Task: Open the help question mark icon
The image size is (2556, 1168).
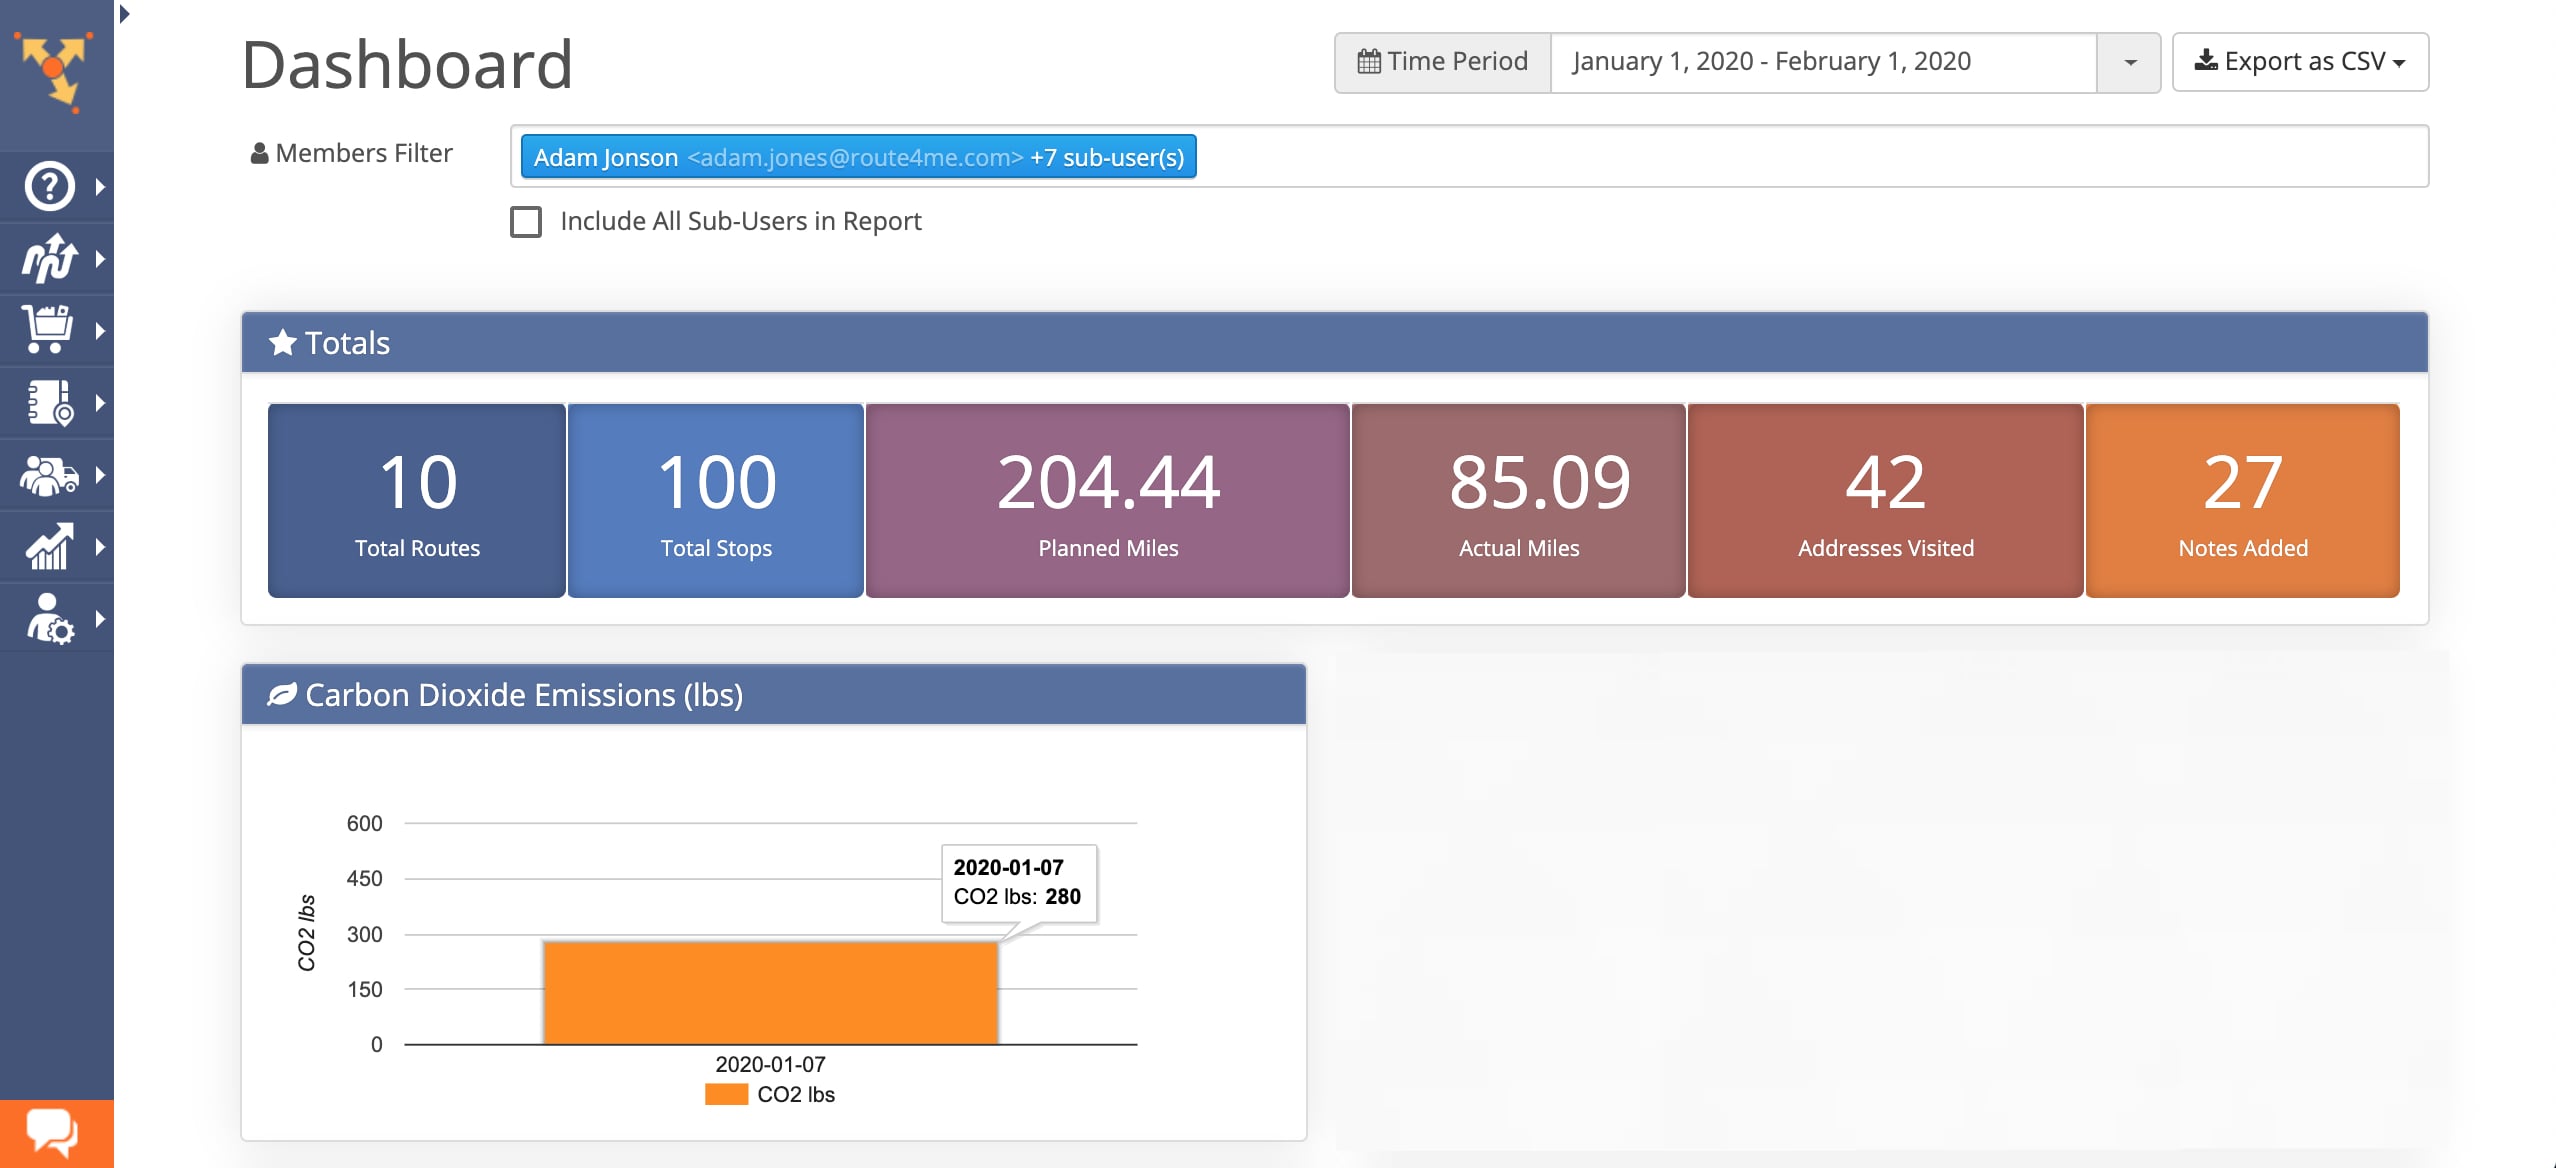Action: coord(49,186)
